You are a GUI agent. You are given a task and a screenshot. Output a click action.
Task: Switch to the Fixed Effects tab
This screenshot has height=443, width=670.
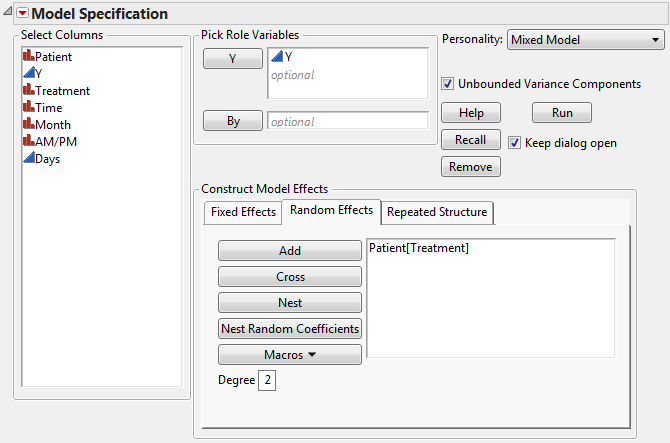[x=241, y=212]
